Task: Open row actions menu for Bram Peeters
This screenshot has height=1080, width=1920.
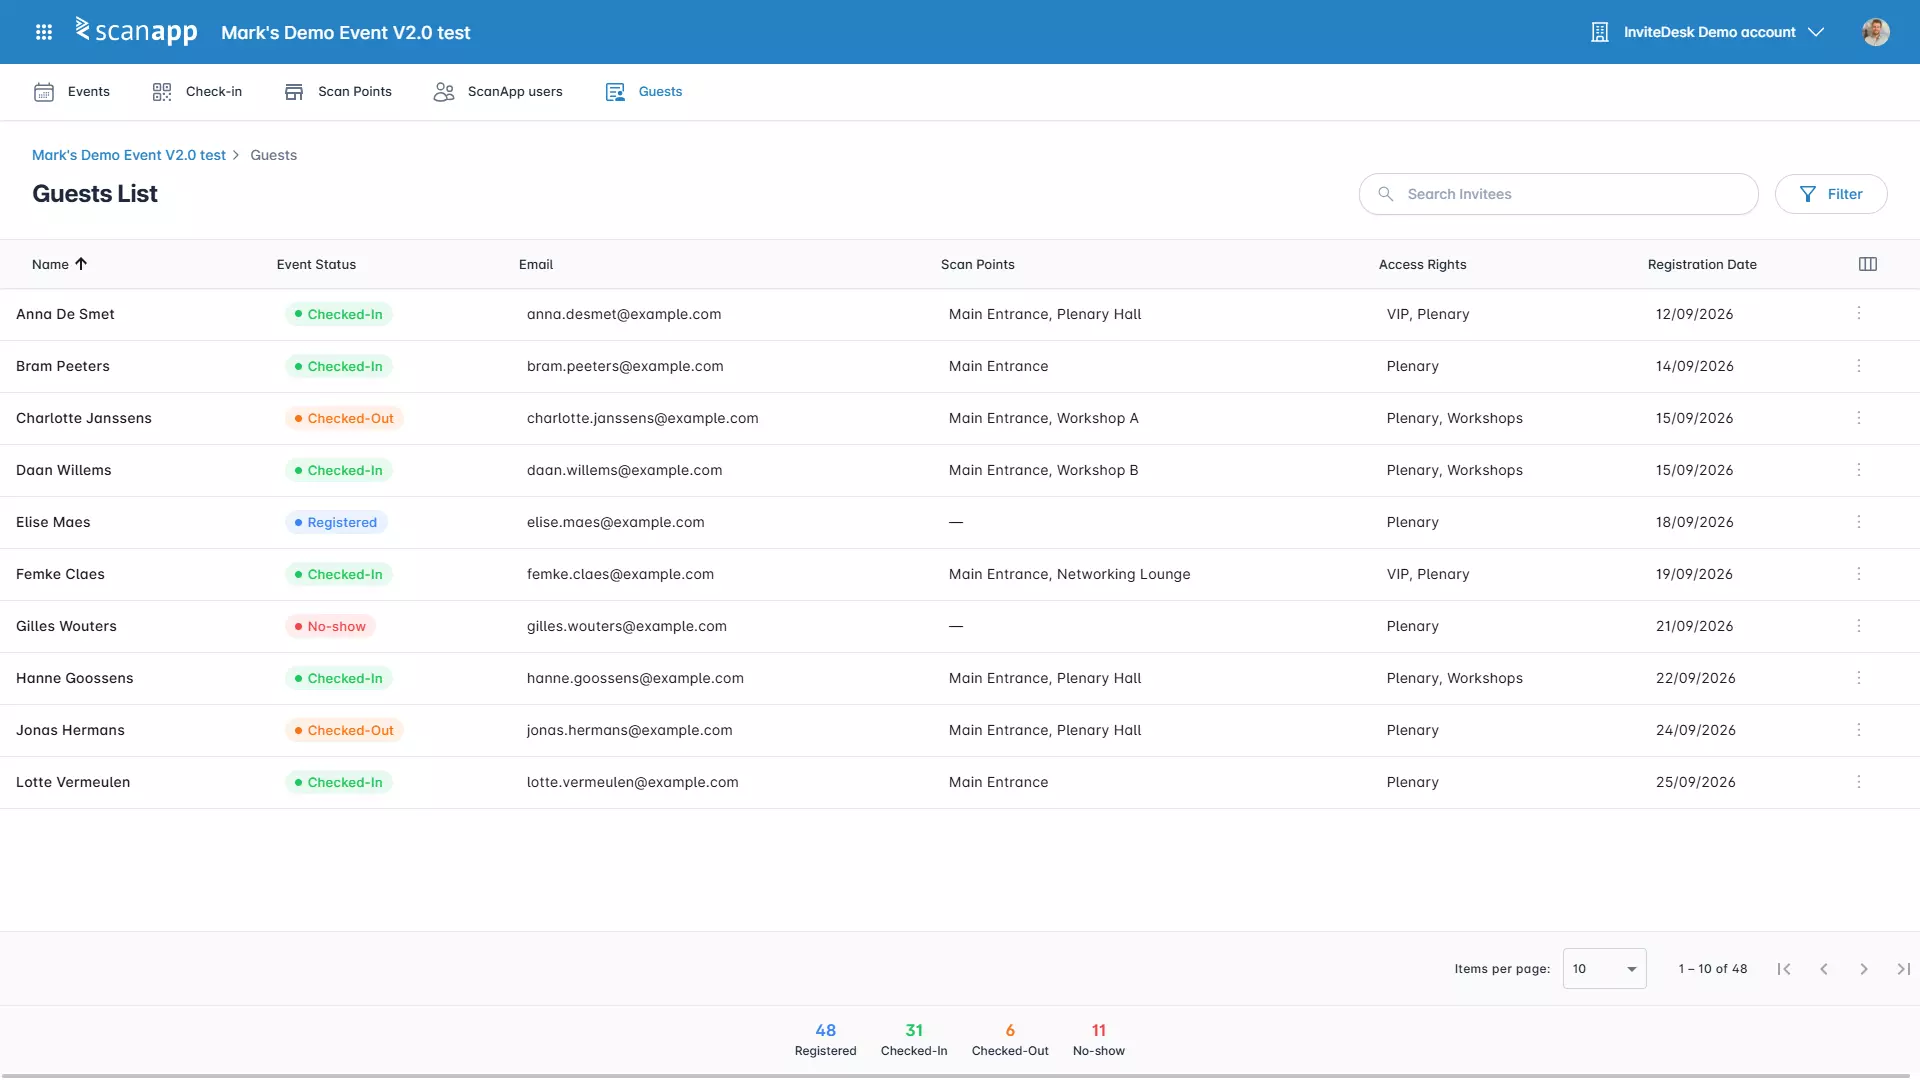Action: point(1859,366)
